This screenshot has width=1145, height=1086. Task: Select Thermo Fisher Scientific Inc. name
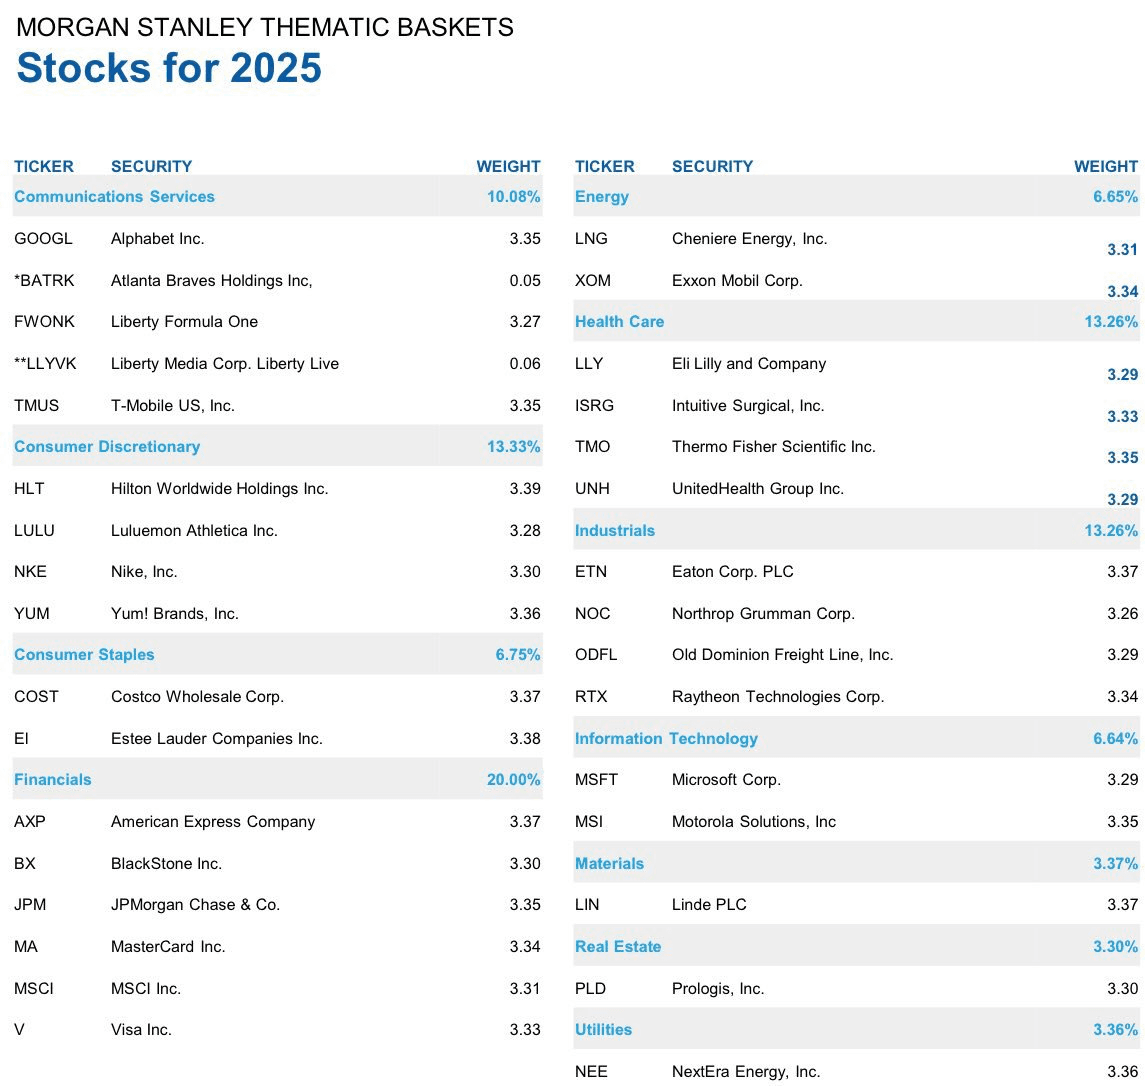tap(773, 447)
